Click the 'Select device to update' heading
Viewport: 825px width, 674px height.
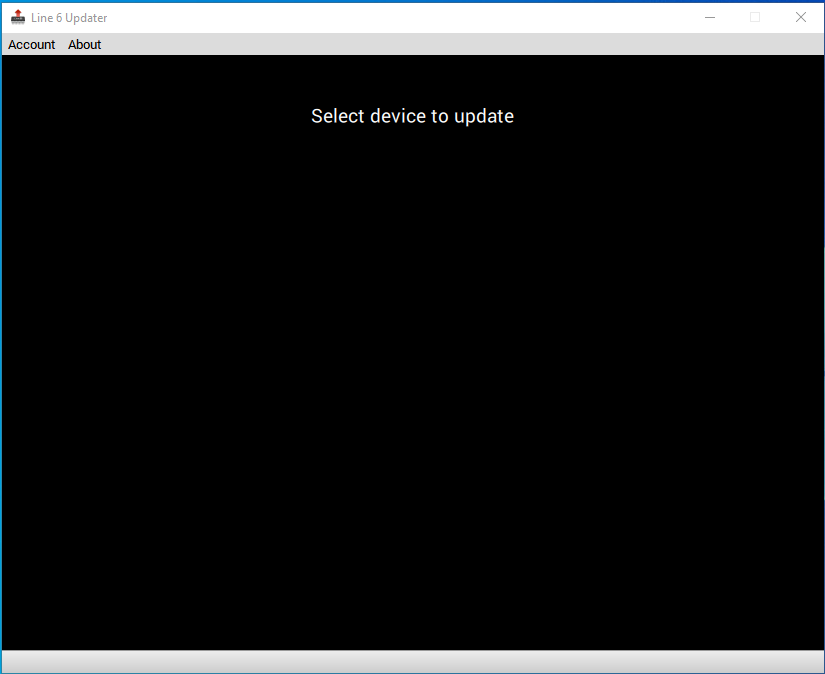412,116
